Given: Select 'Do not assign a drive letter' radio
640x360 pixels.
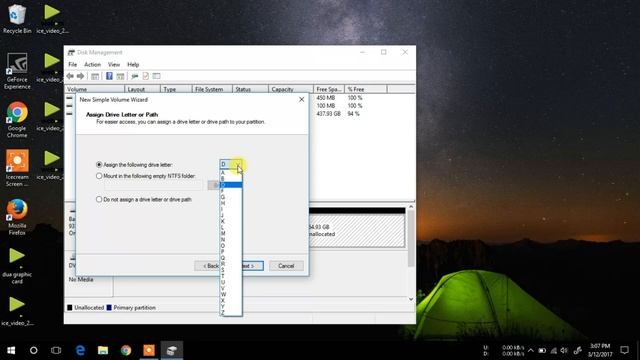Looking at the screenshot, I should pyautogui.click(x=99, y=199).
